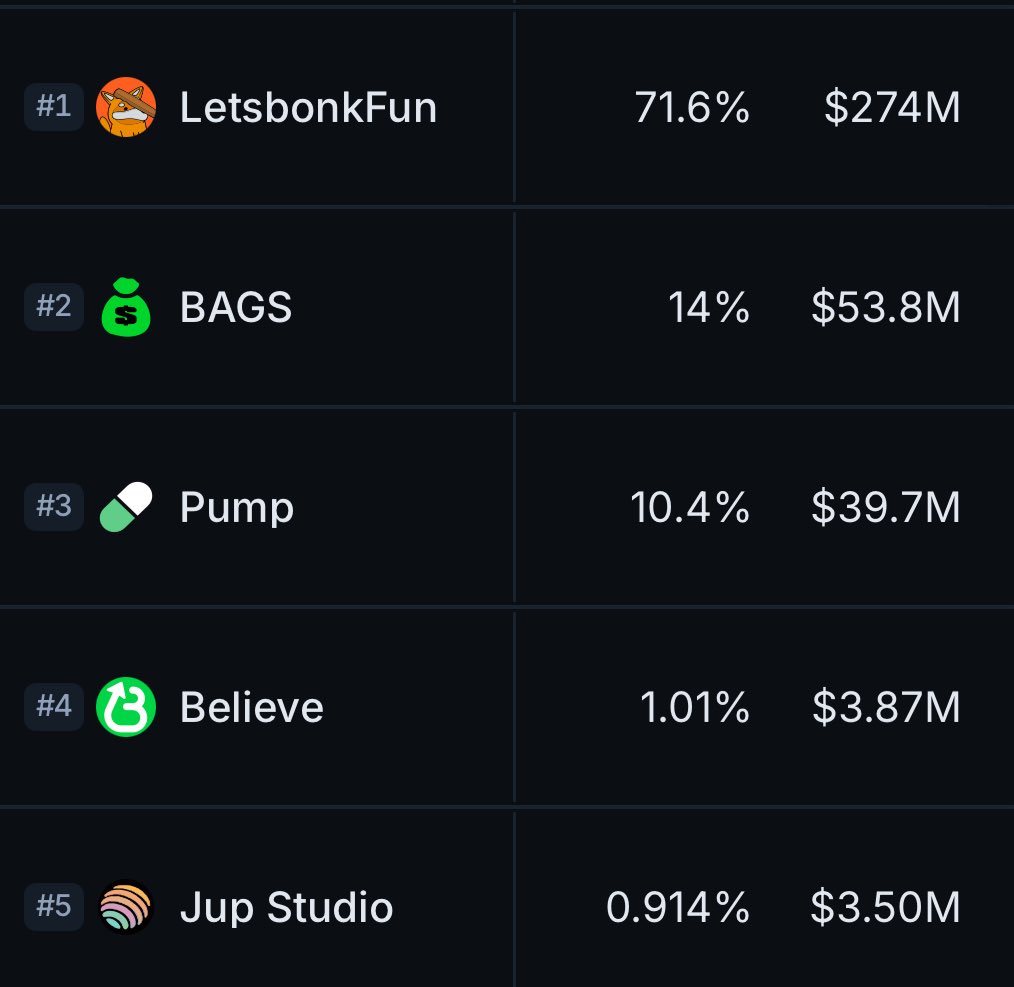Click the $3.50M volume for Jup Studio

point(885,907)
